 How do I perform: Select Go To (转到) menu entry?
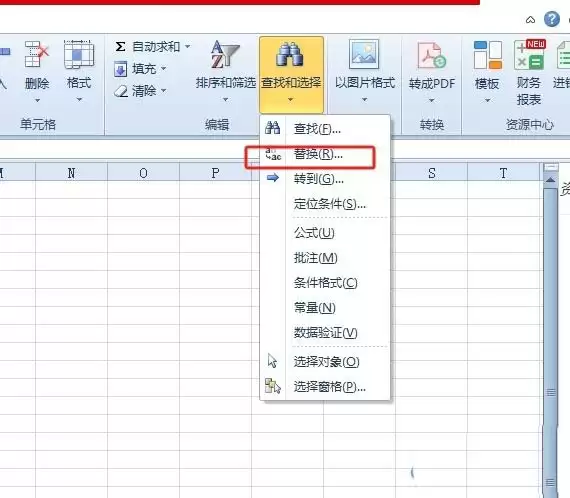click(x=319, y=179)
